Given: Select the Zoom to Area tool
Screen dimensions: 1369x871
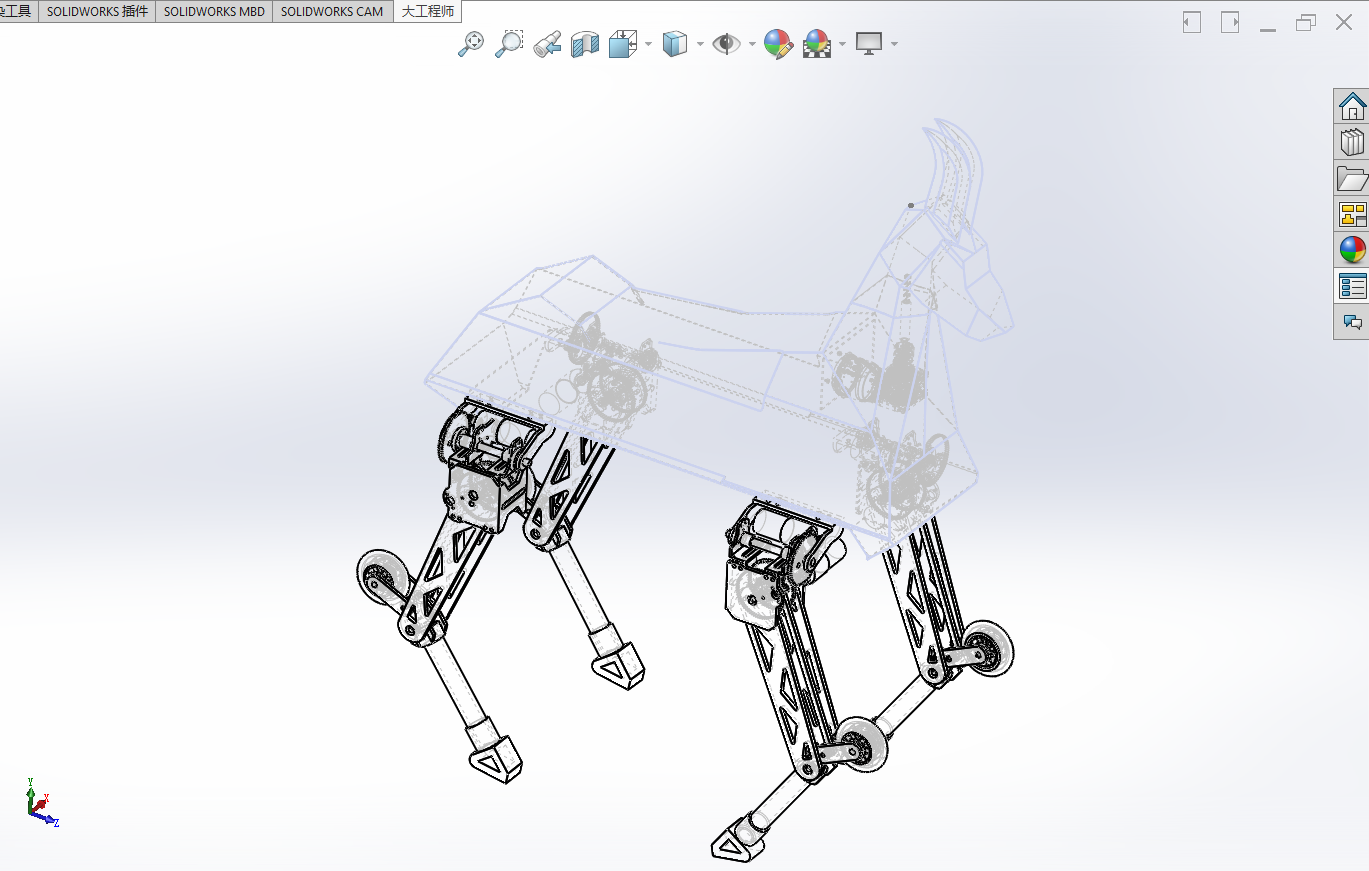Looking at the screenshot, I should coord(509,43).
